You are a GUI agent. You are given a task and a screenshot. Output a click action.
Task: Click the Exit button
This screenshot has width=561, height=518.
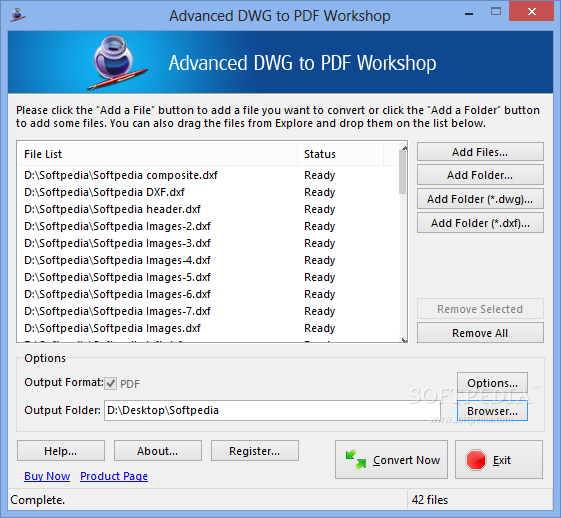[499, 459]
